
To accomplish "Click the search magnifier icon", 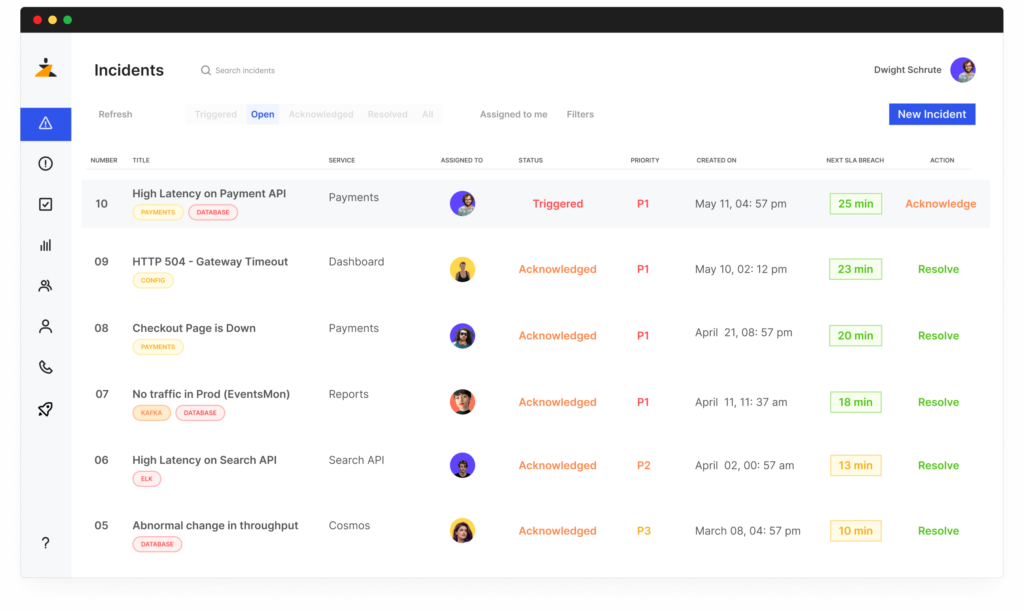I will [205, 71].
